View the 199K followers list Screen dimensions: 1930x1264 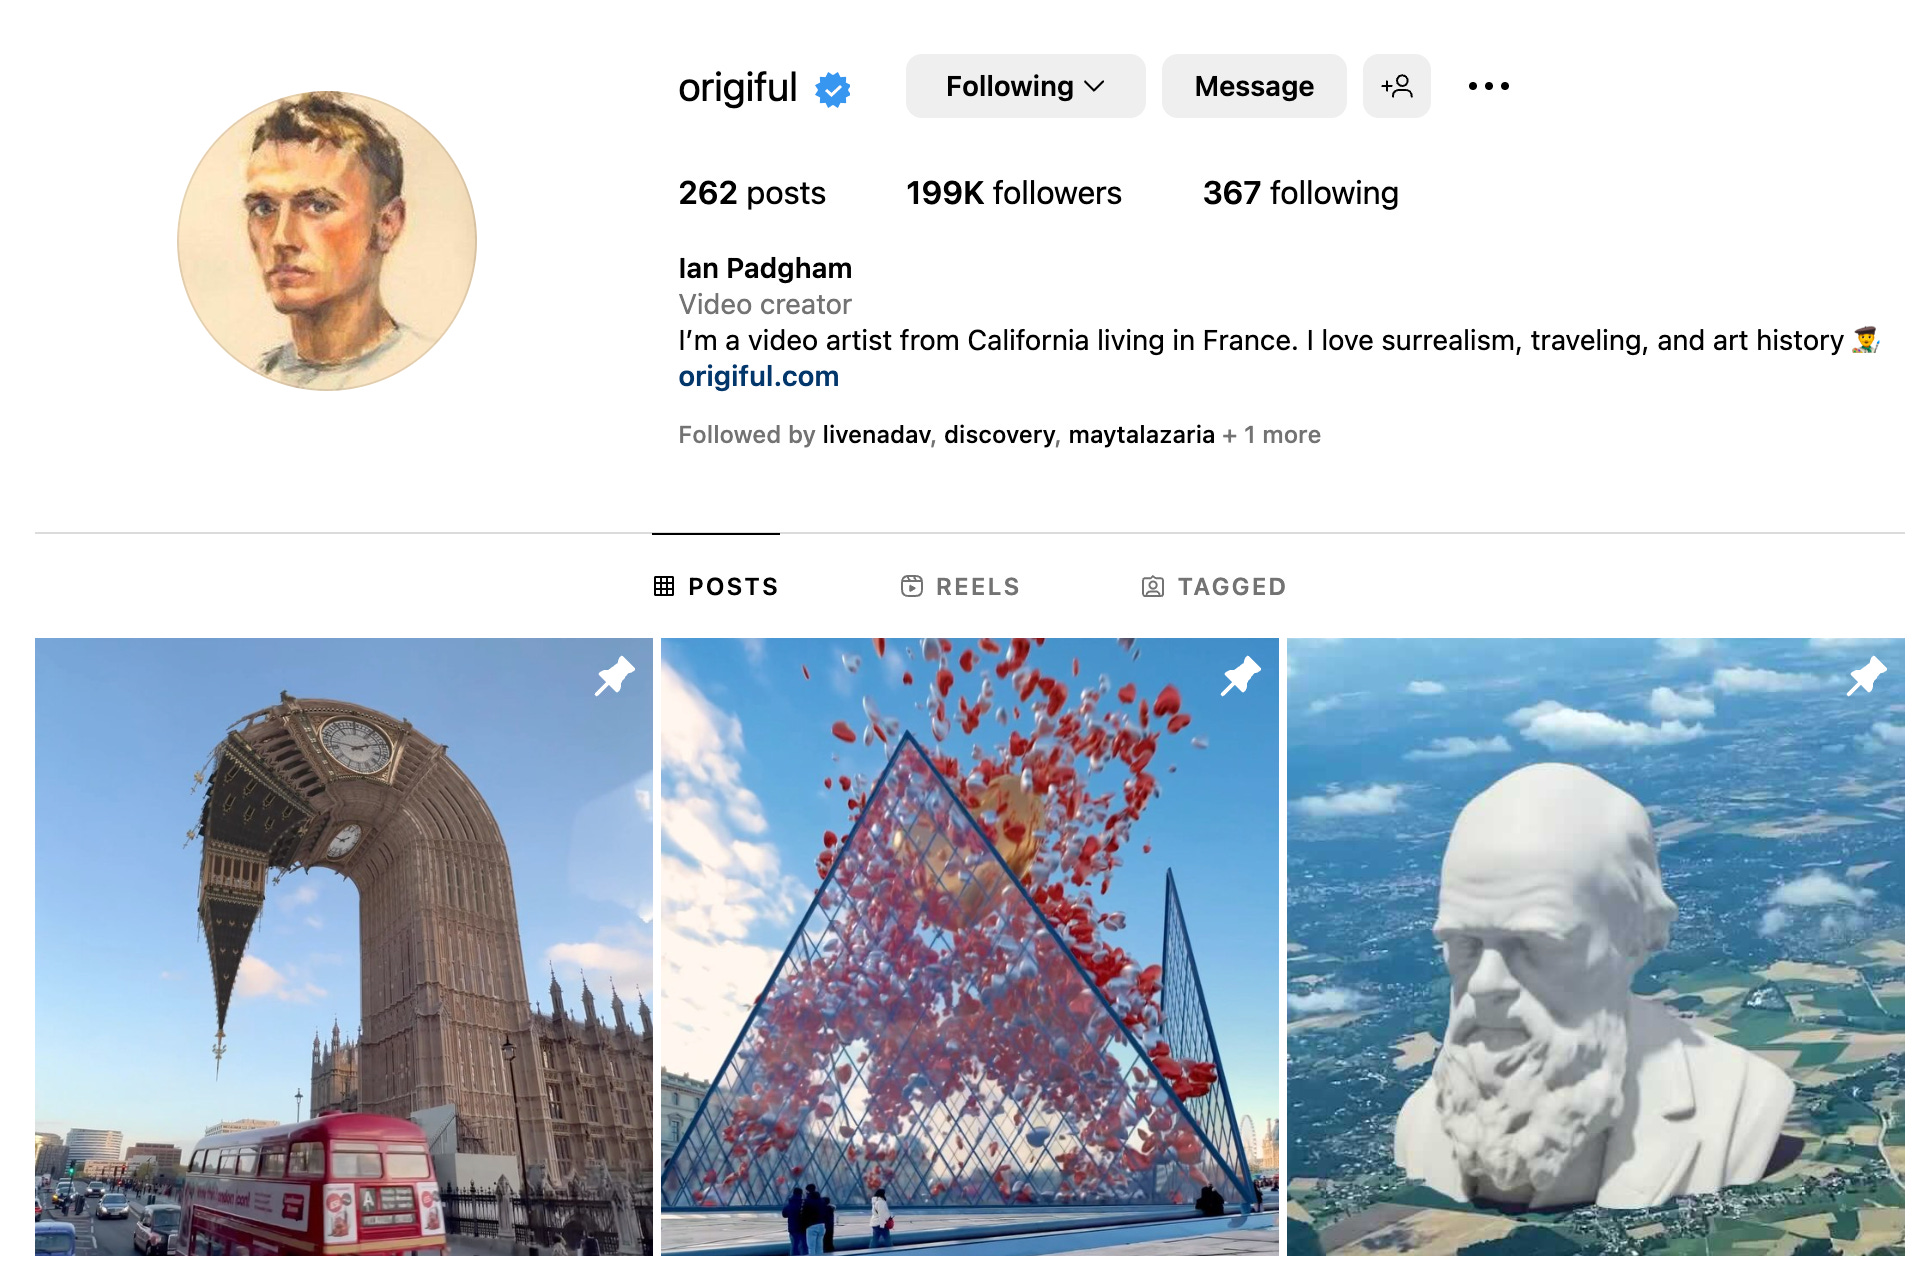(x=1013, y=193)
